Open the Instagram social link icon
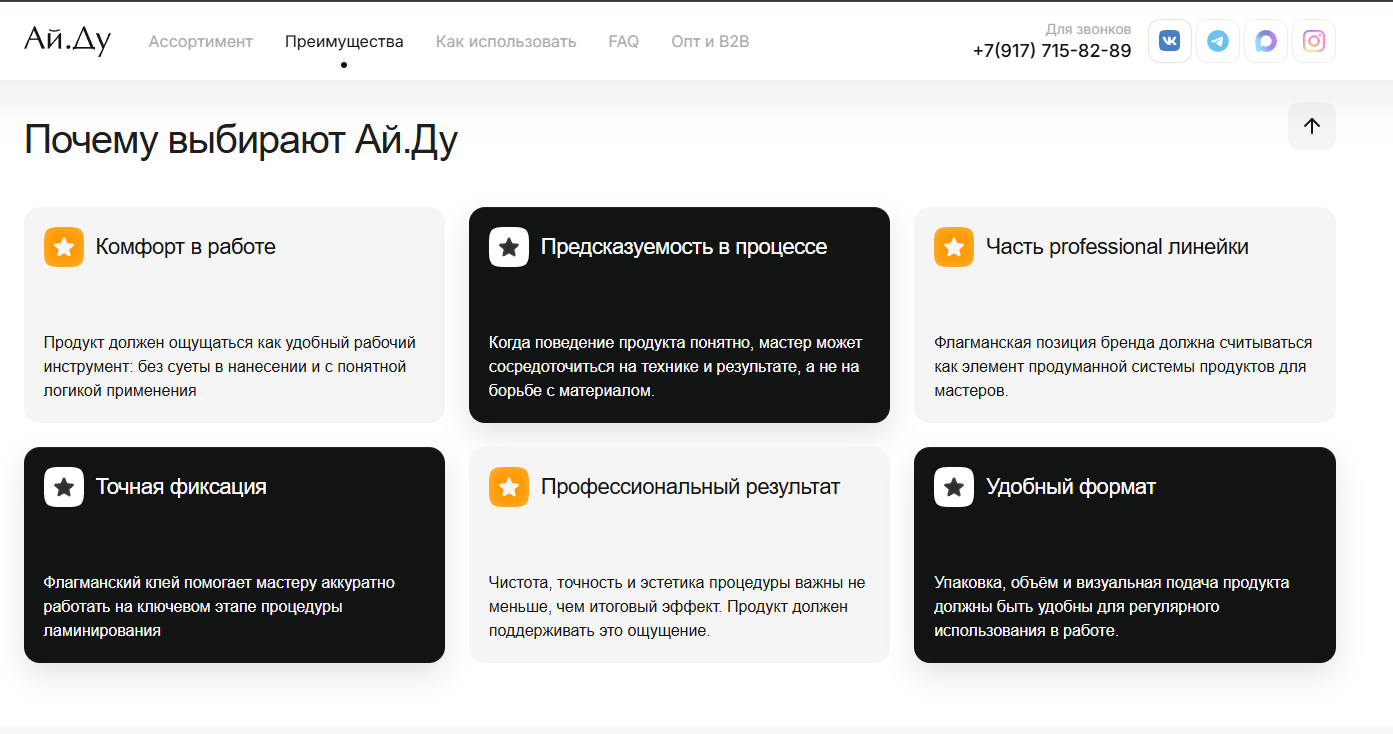The height and width of the screenshot is (734, 1393). coord(1314,41)
